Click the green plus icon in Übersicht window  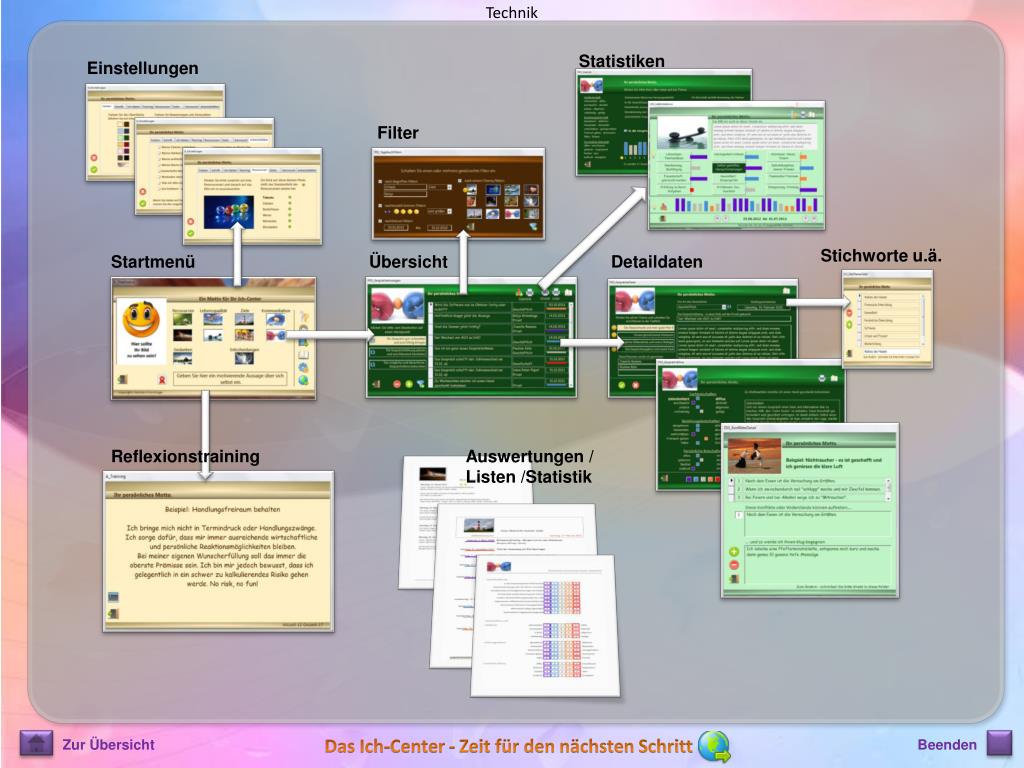[409, 384]
